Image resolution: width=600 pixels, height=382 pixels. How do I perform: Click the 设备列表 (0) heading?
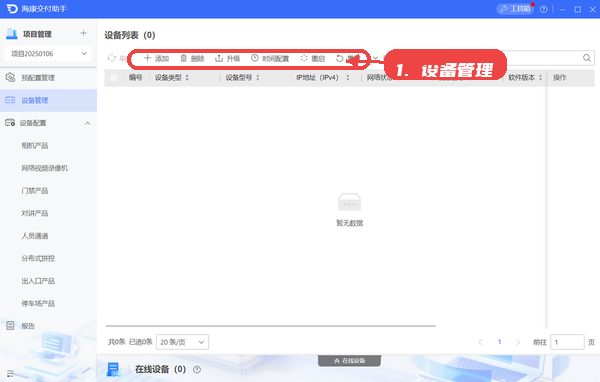(x=130, y=35)
